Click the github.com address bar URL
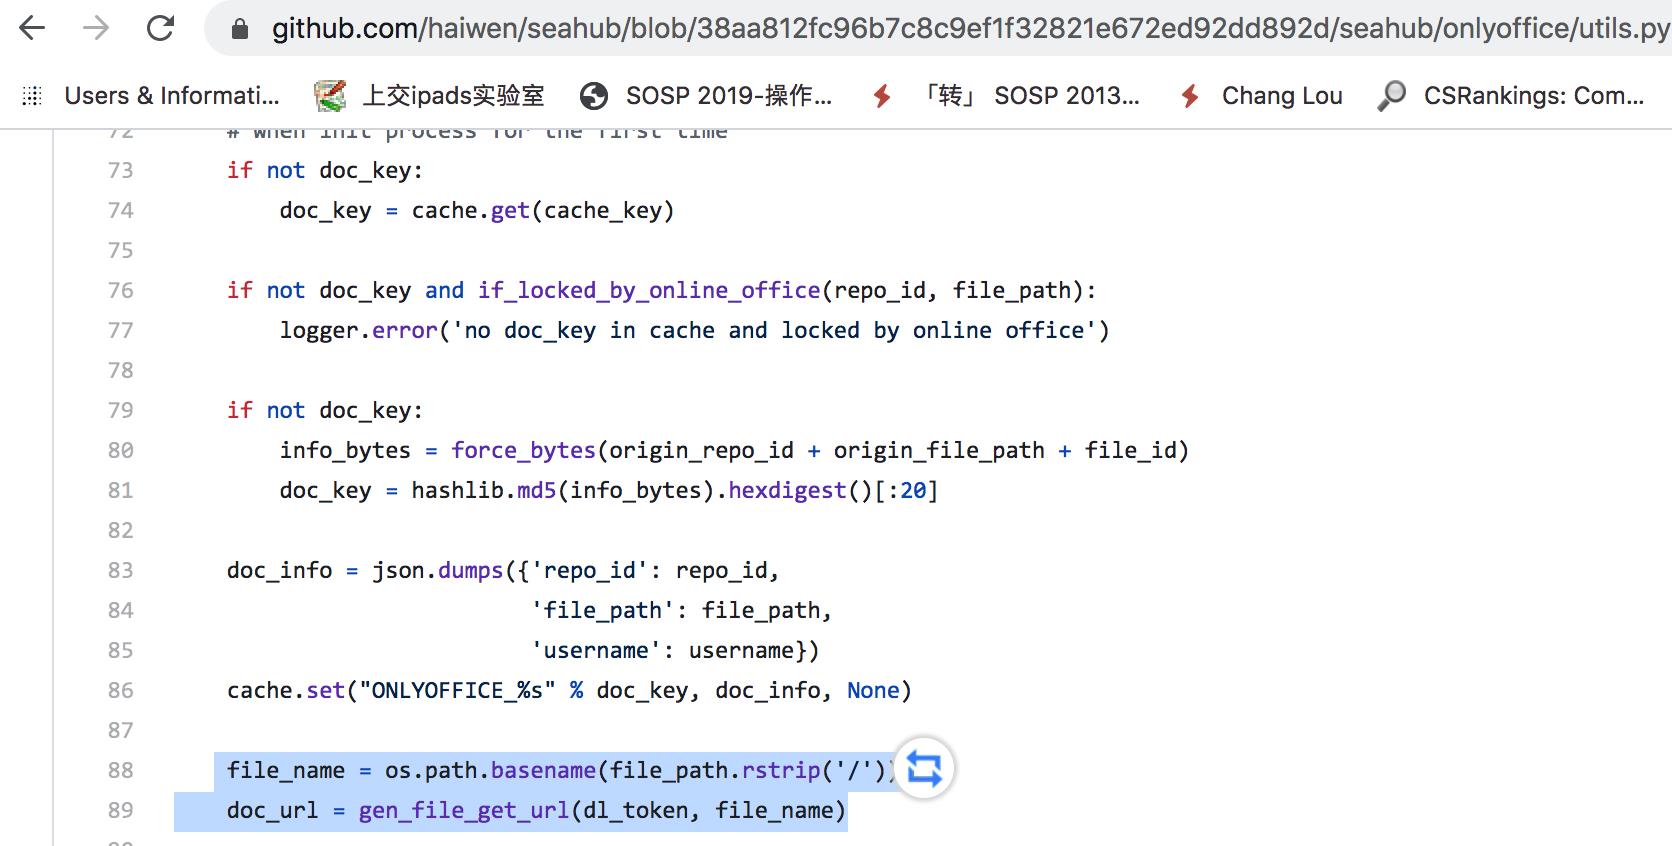Viewport: 1672px width, 846px height. point(970,29)
